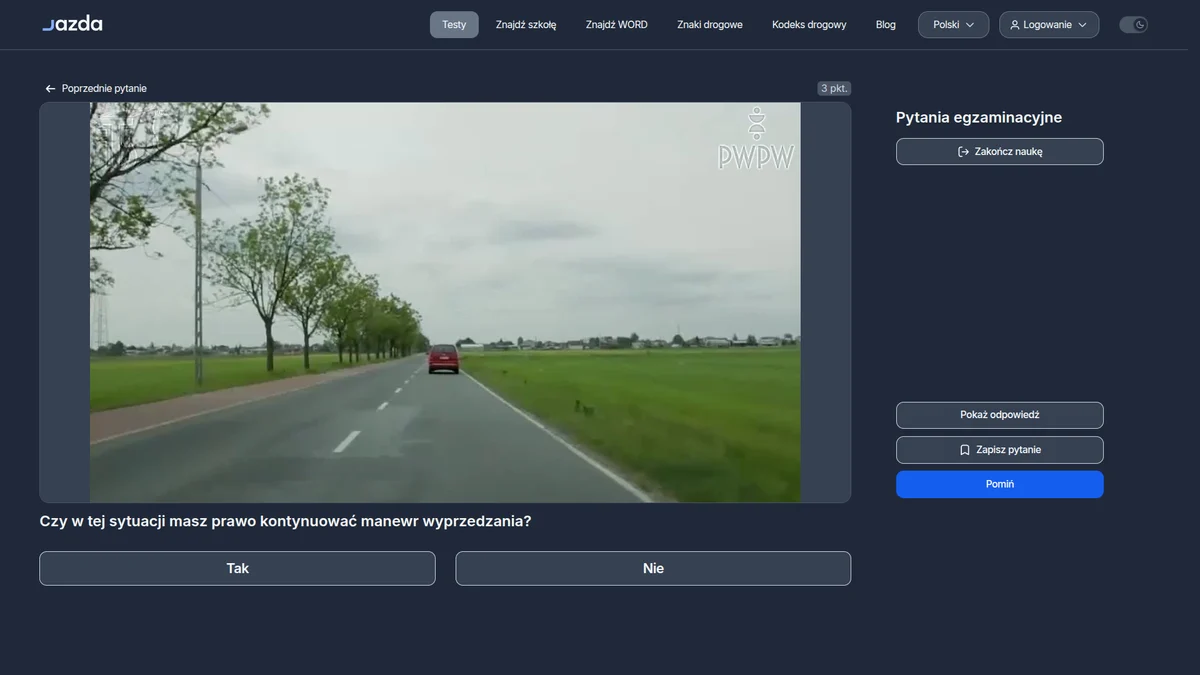Viewport: 1200px width, 675px height.
Task: Navigate to Kodeks drogowy
Action: [809, 25]
